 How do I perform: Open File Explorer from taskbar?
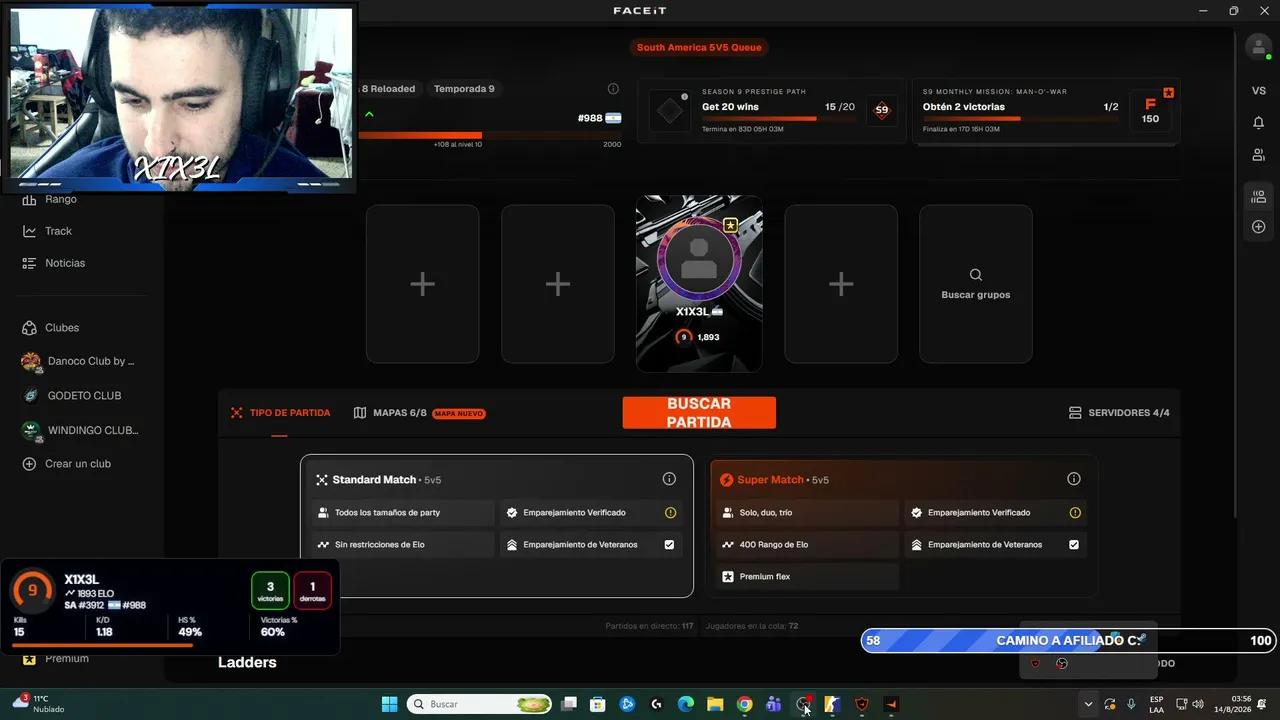click(x=715, y=704)
